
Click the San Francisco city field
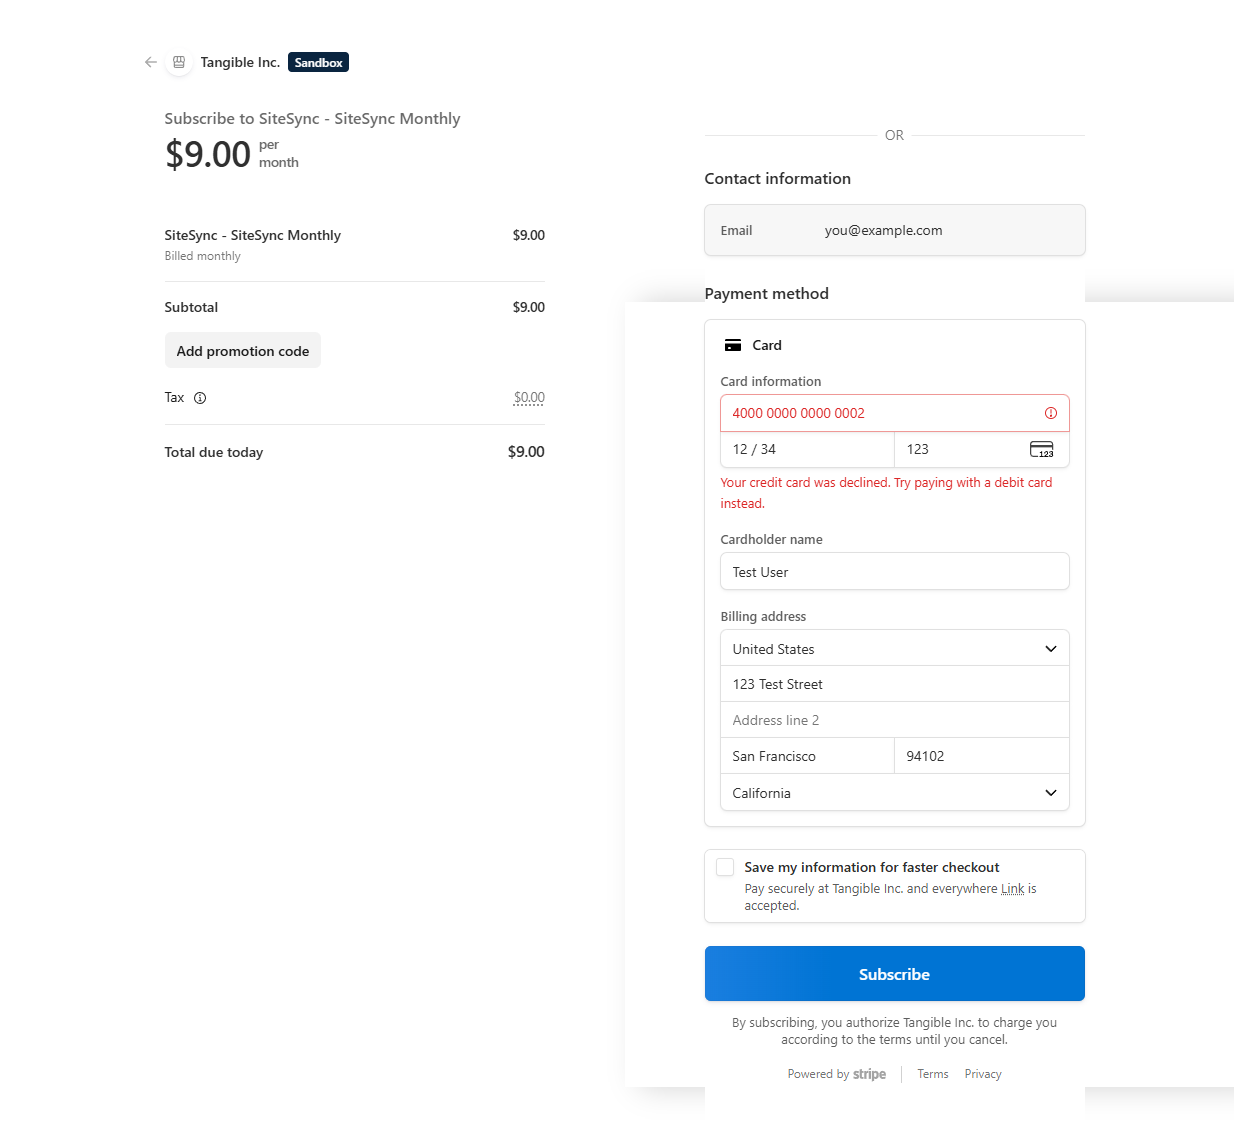807,756
